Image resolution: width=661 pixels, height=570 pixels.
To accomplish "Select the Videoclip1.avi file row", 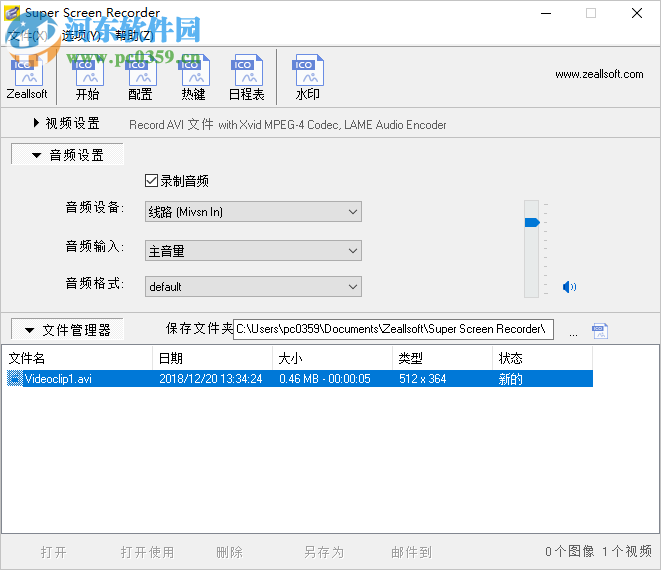I will coord(300,378).
